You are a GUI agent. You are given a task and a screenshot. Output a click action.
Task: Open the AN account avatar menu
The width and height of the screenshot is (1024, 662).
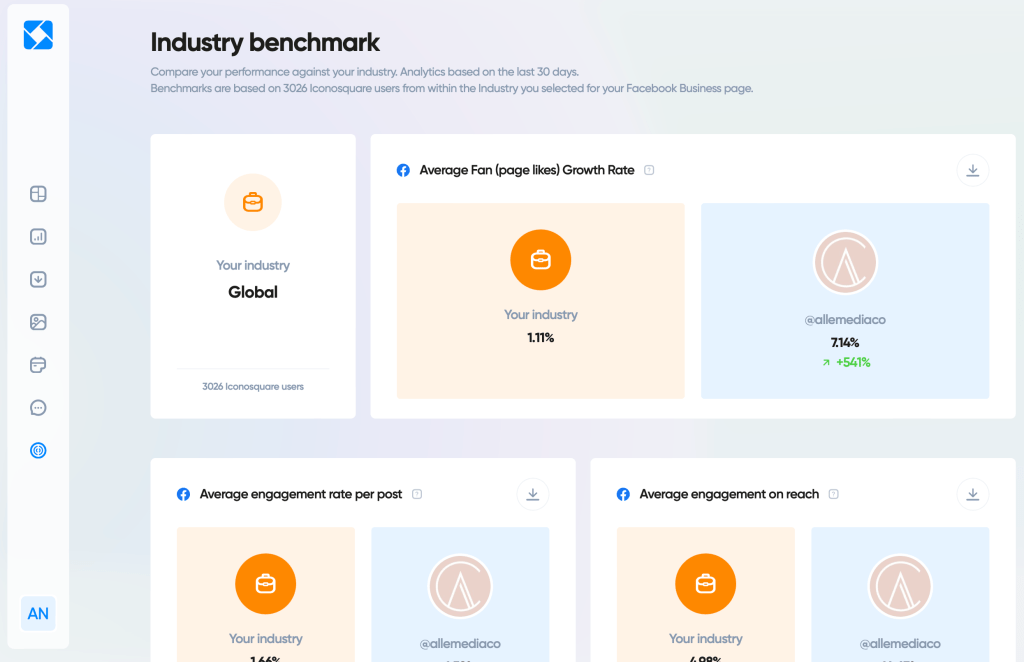coord(38,613)
